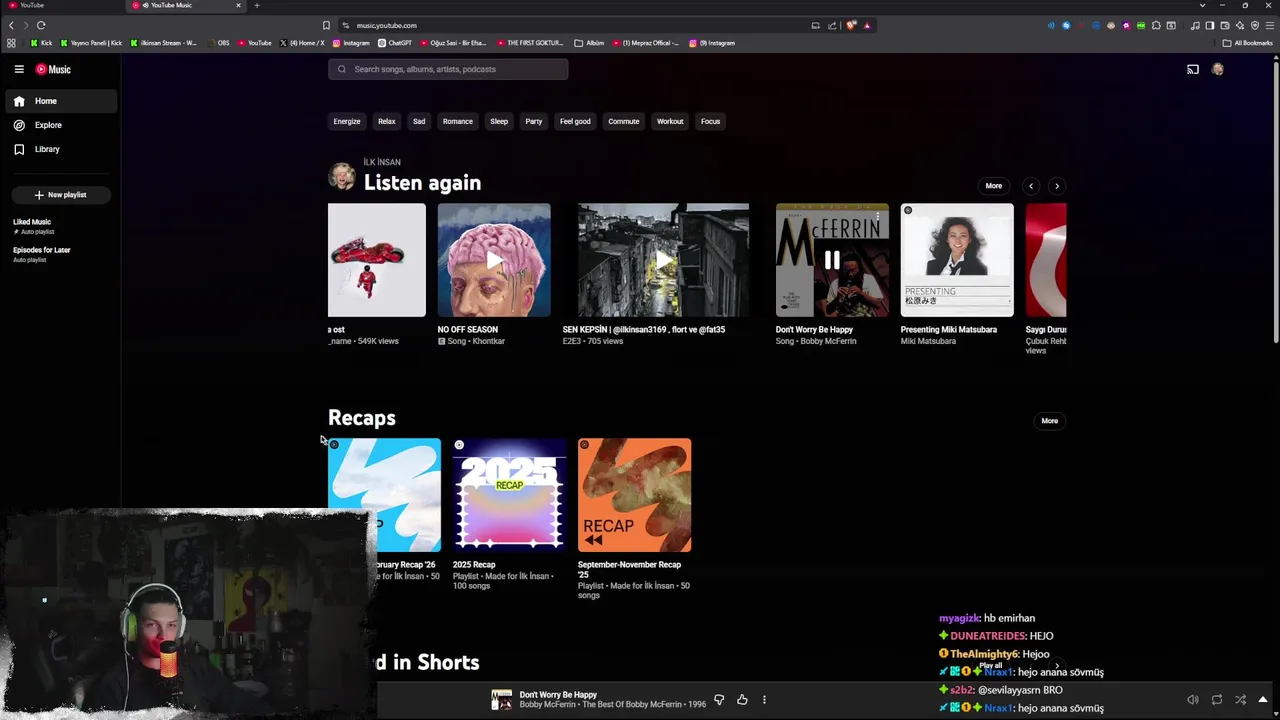This screenshot has height=720, width=1280.
Task: Open the All Bookmarks folder
Action: pyautogui.click(x=1248, y=43)
